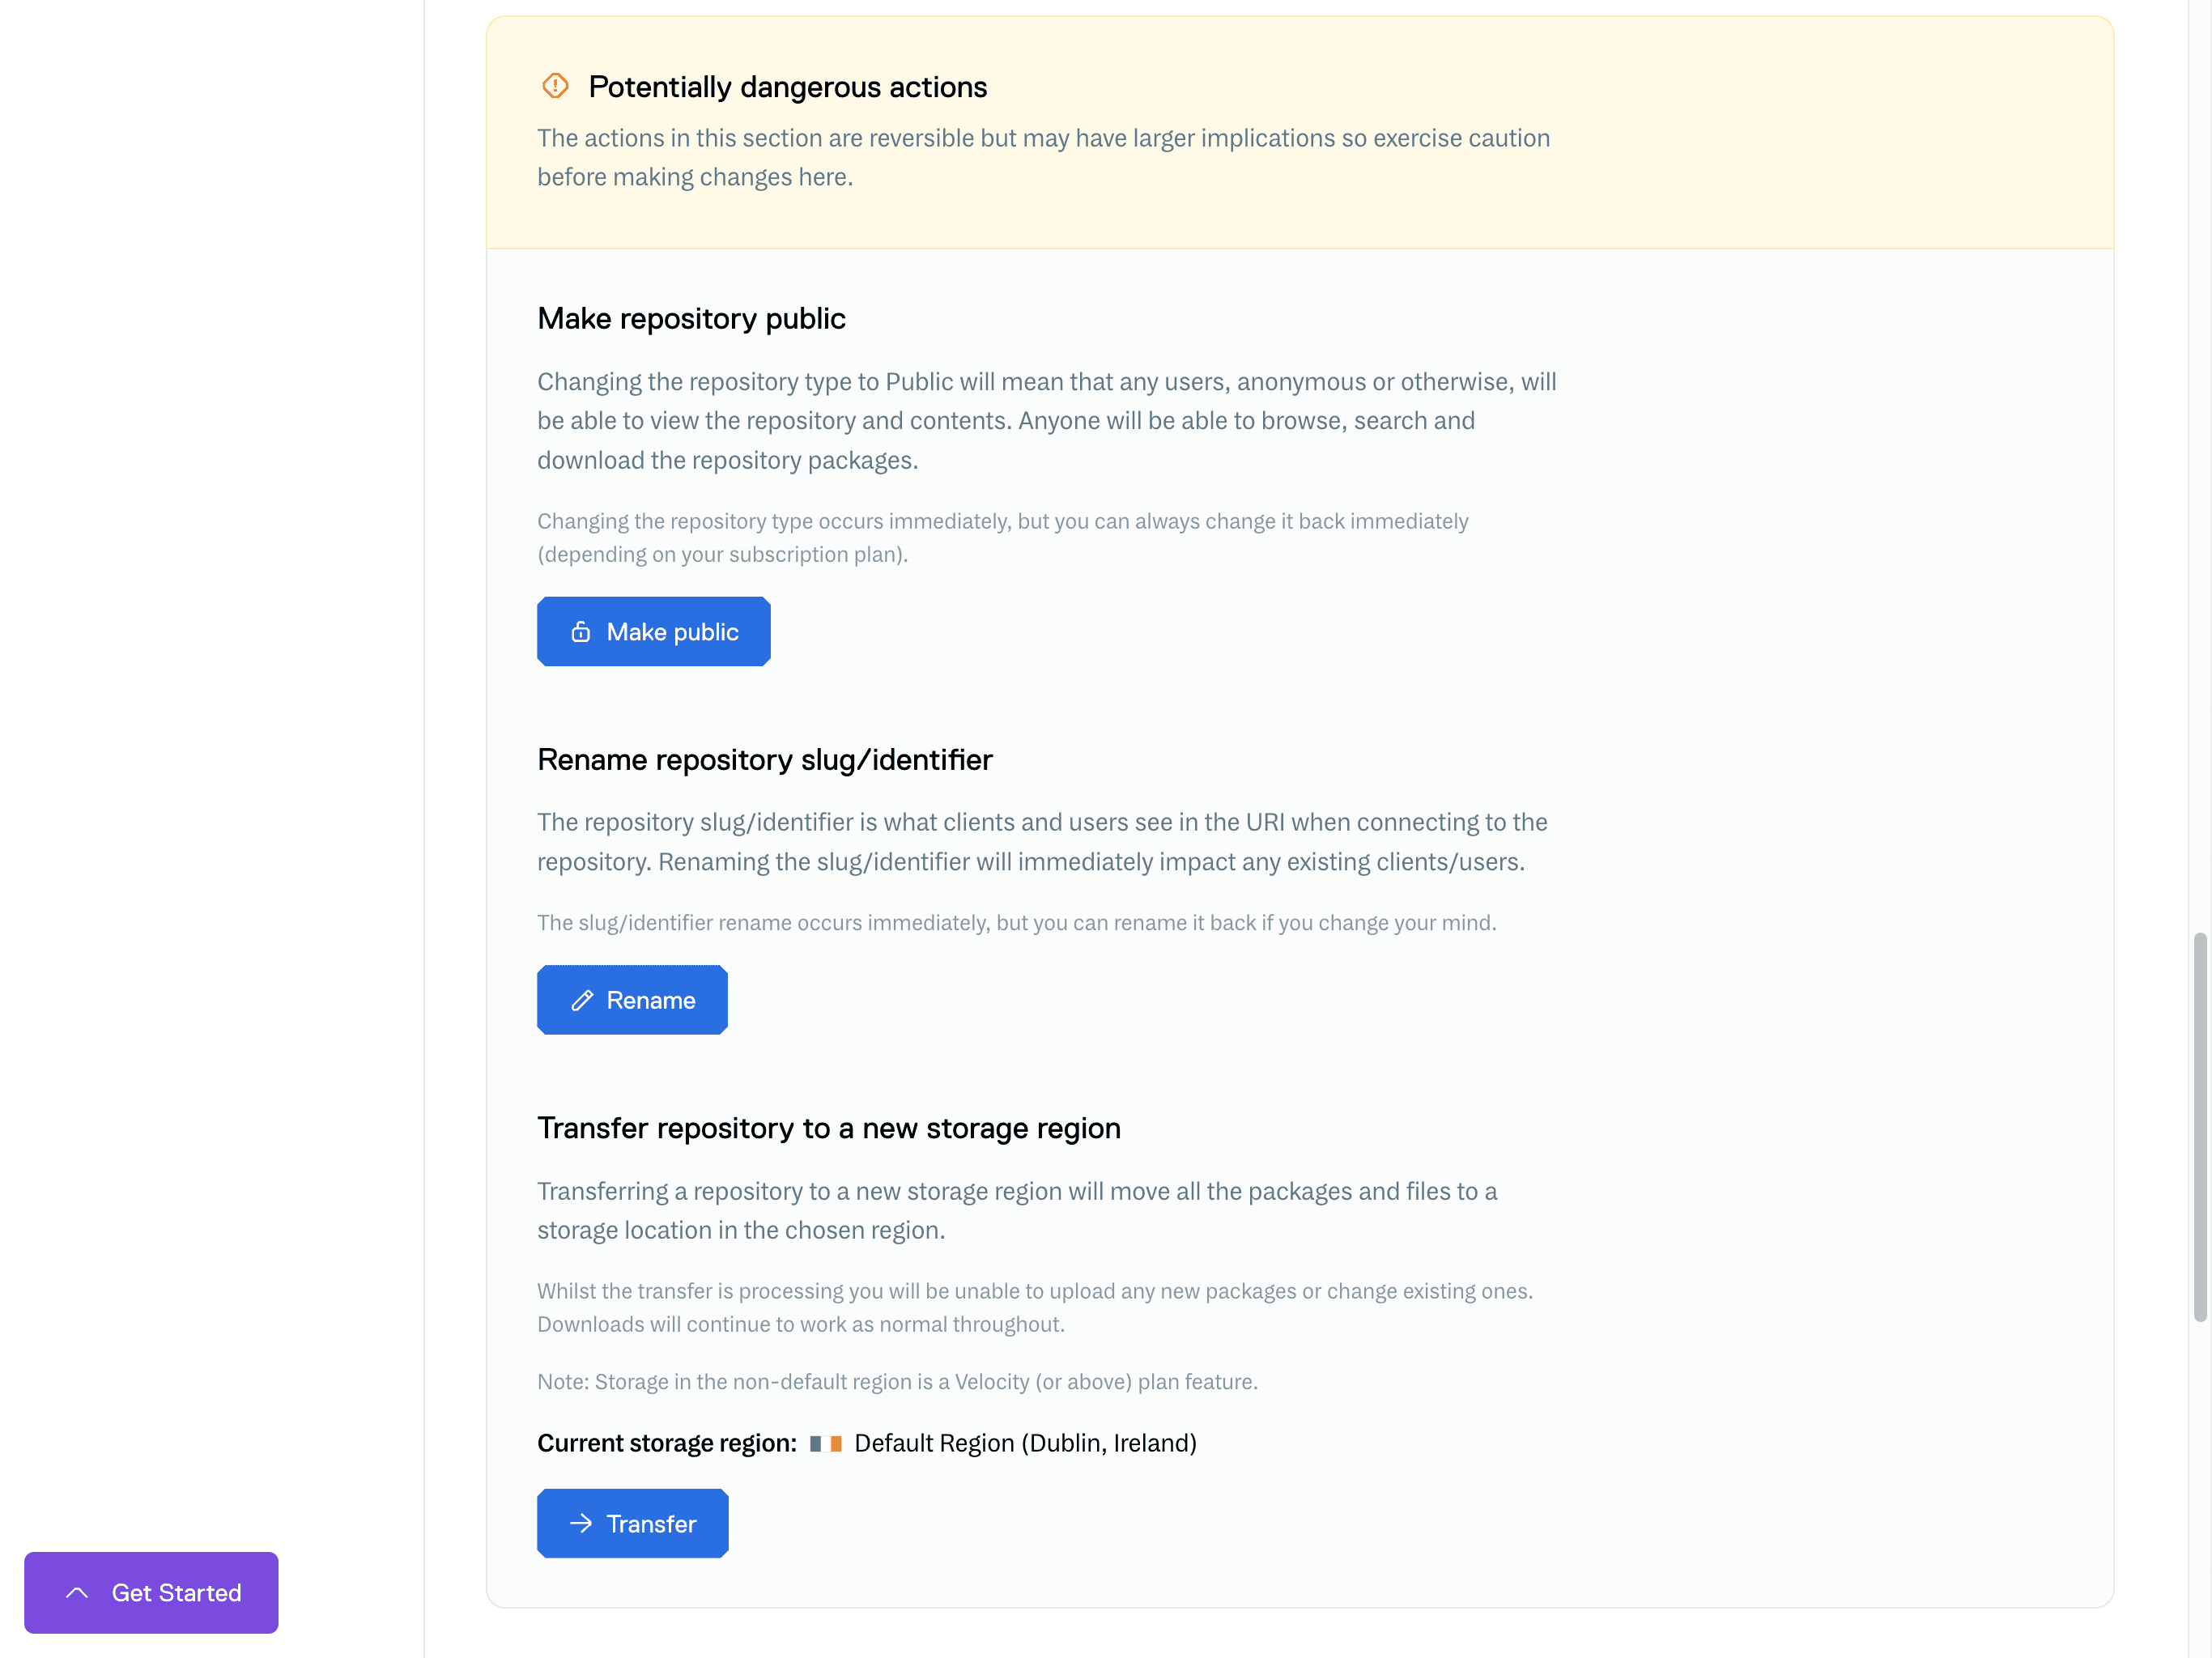Click the Velocity plan note text
Viewport: 2212px width, 1658px height.
tap(897, 1381)
